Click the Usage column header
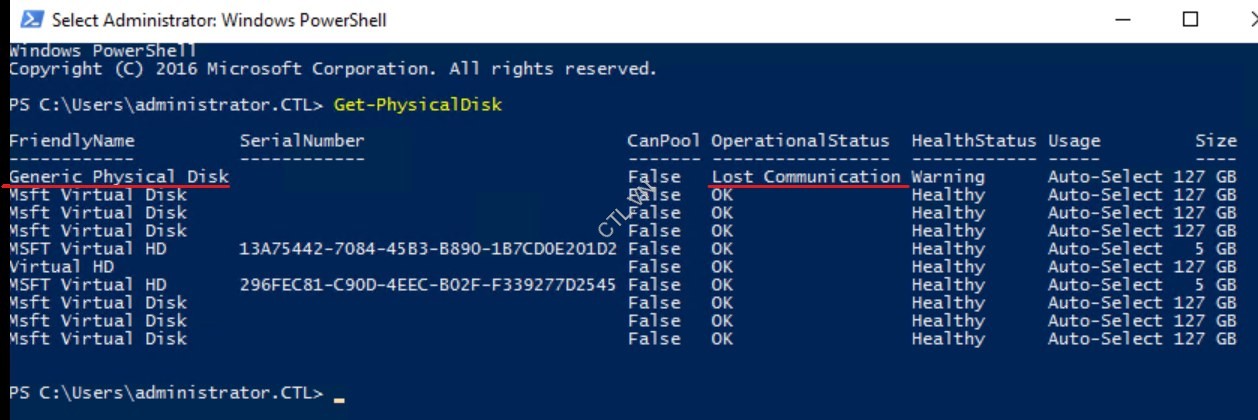 1073,141
